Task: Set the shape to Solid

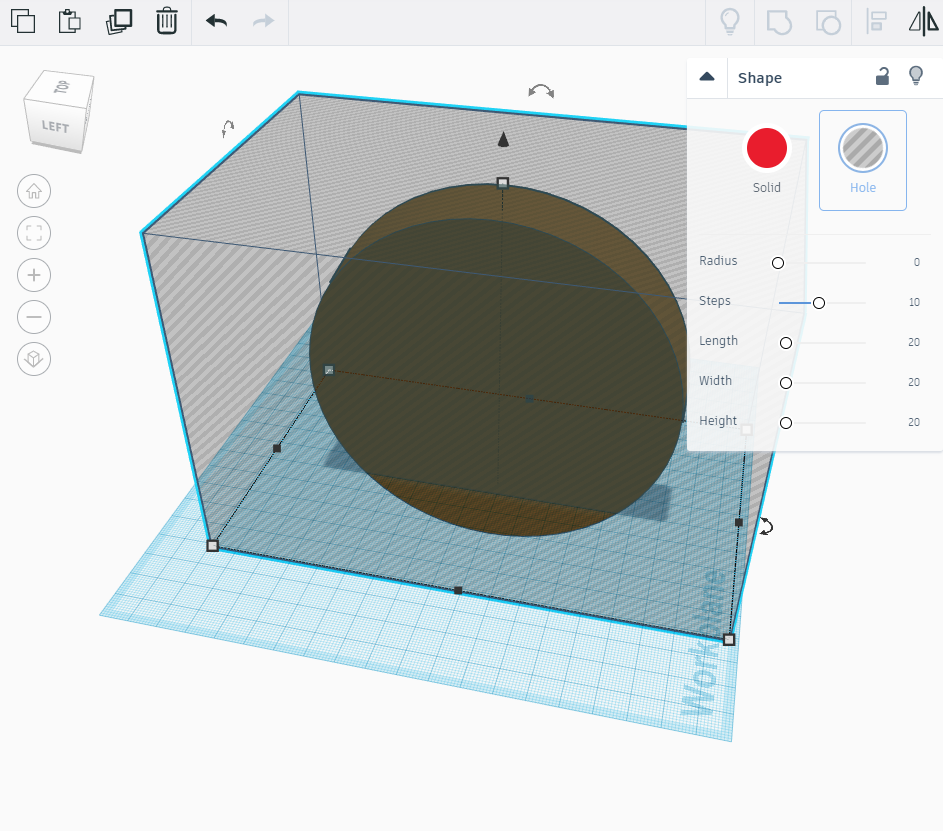Action: (766, 147)
